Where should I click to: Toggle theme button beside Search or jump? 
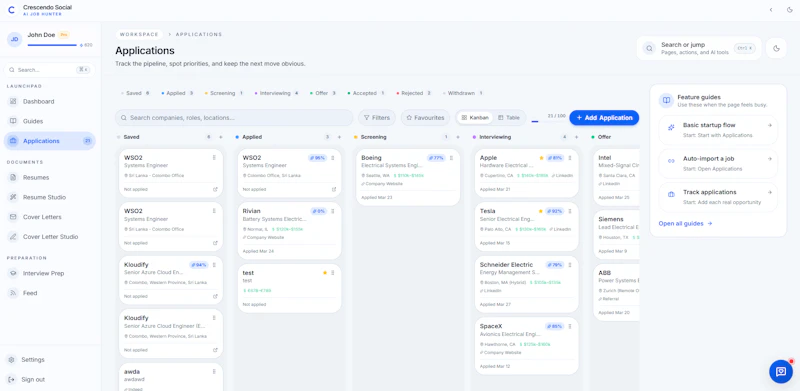click(x=776, y=48)
